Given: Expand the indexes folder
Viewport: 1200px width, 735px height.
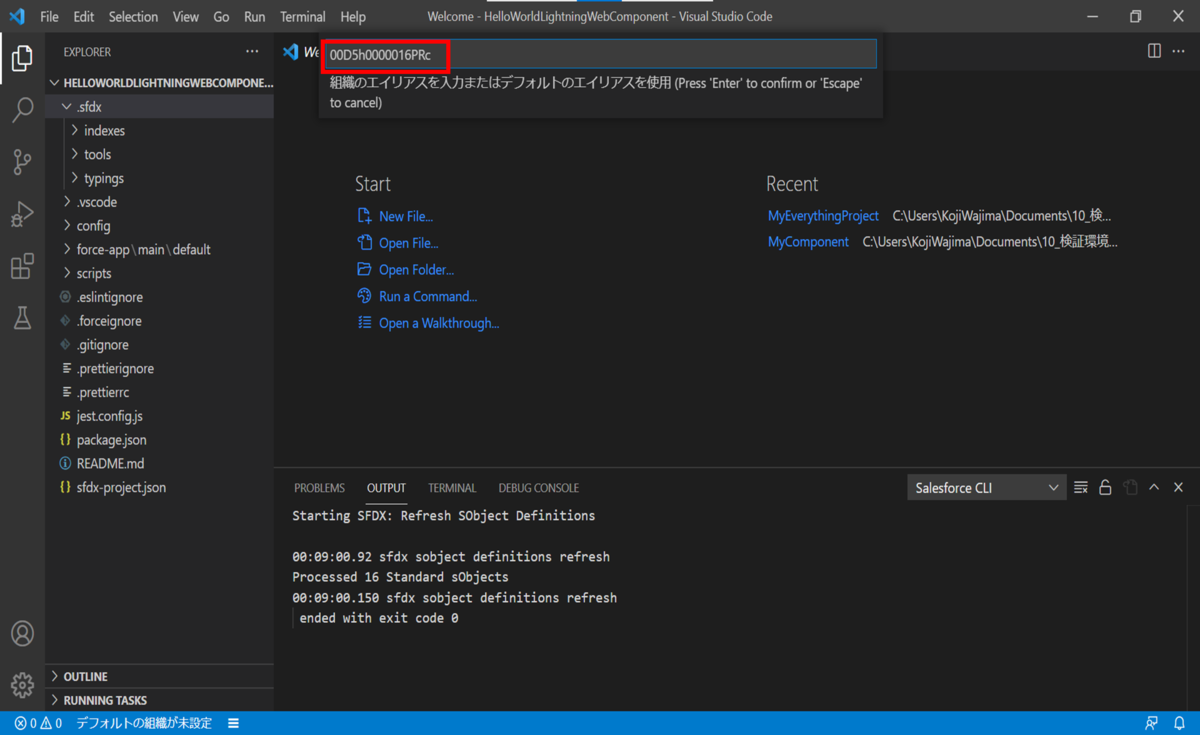Looking at the screenshot, I should click(160, 131).
